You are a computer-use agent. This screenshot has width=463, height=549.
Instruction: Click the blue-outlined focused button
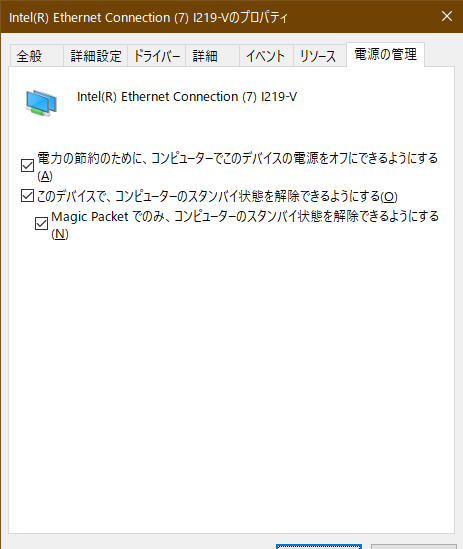click(x=319, y=547)
